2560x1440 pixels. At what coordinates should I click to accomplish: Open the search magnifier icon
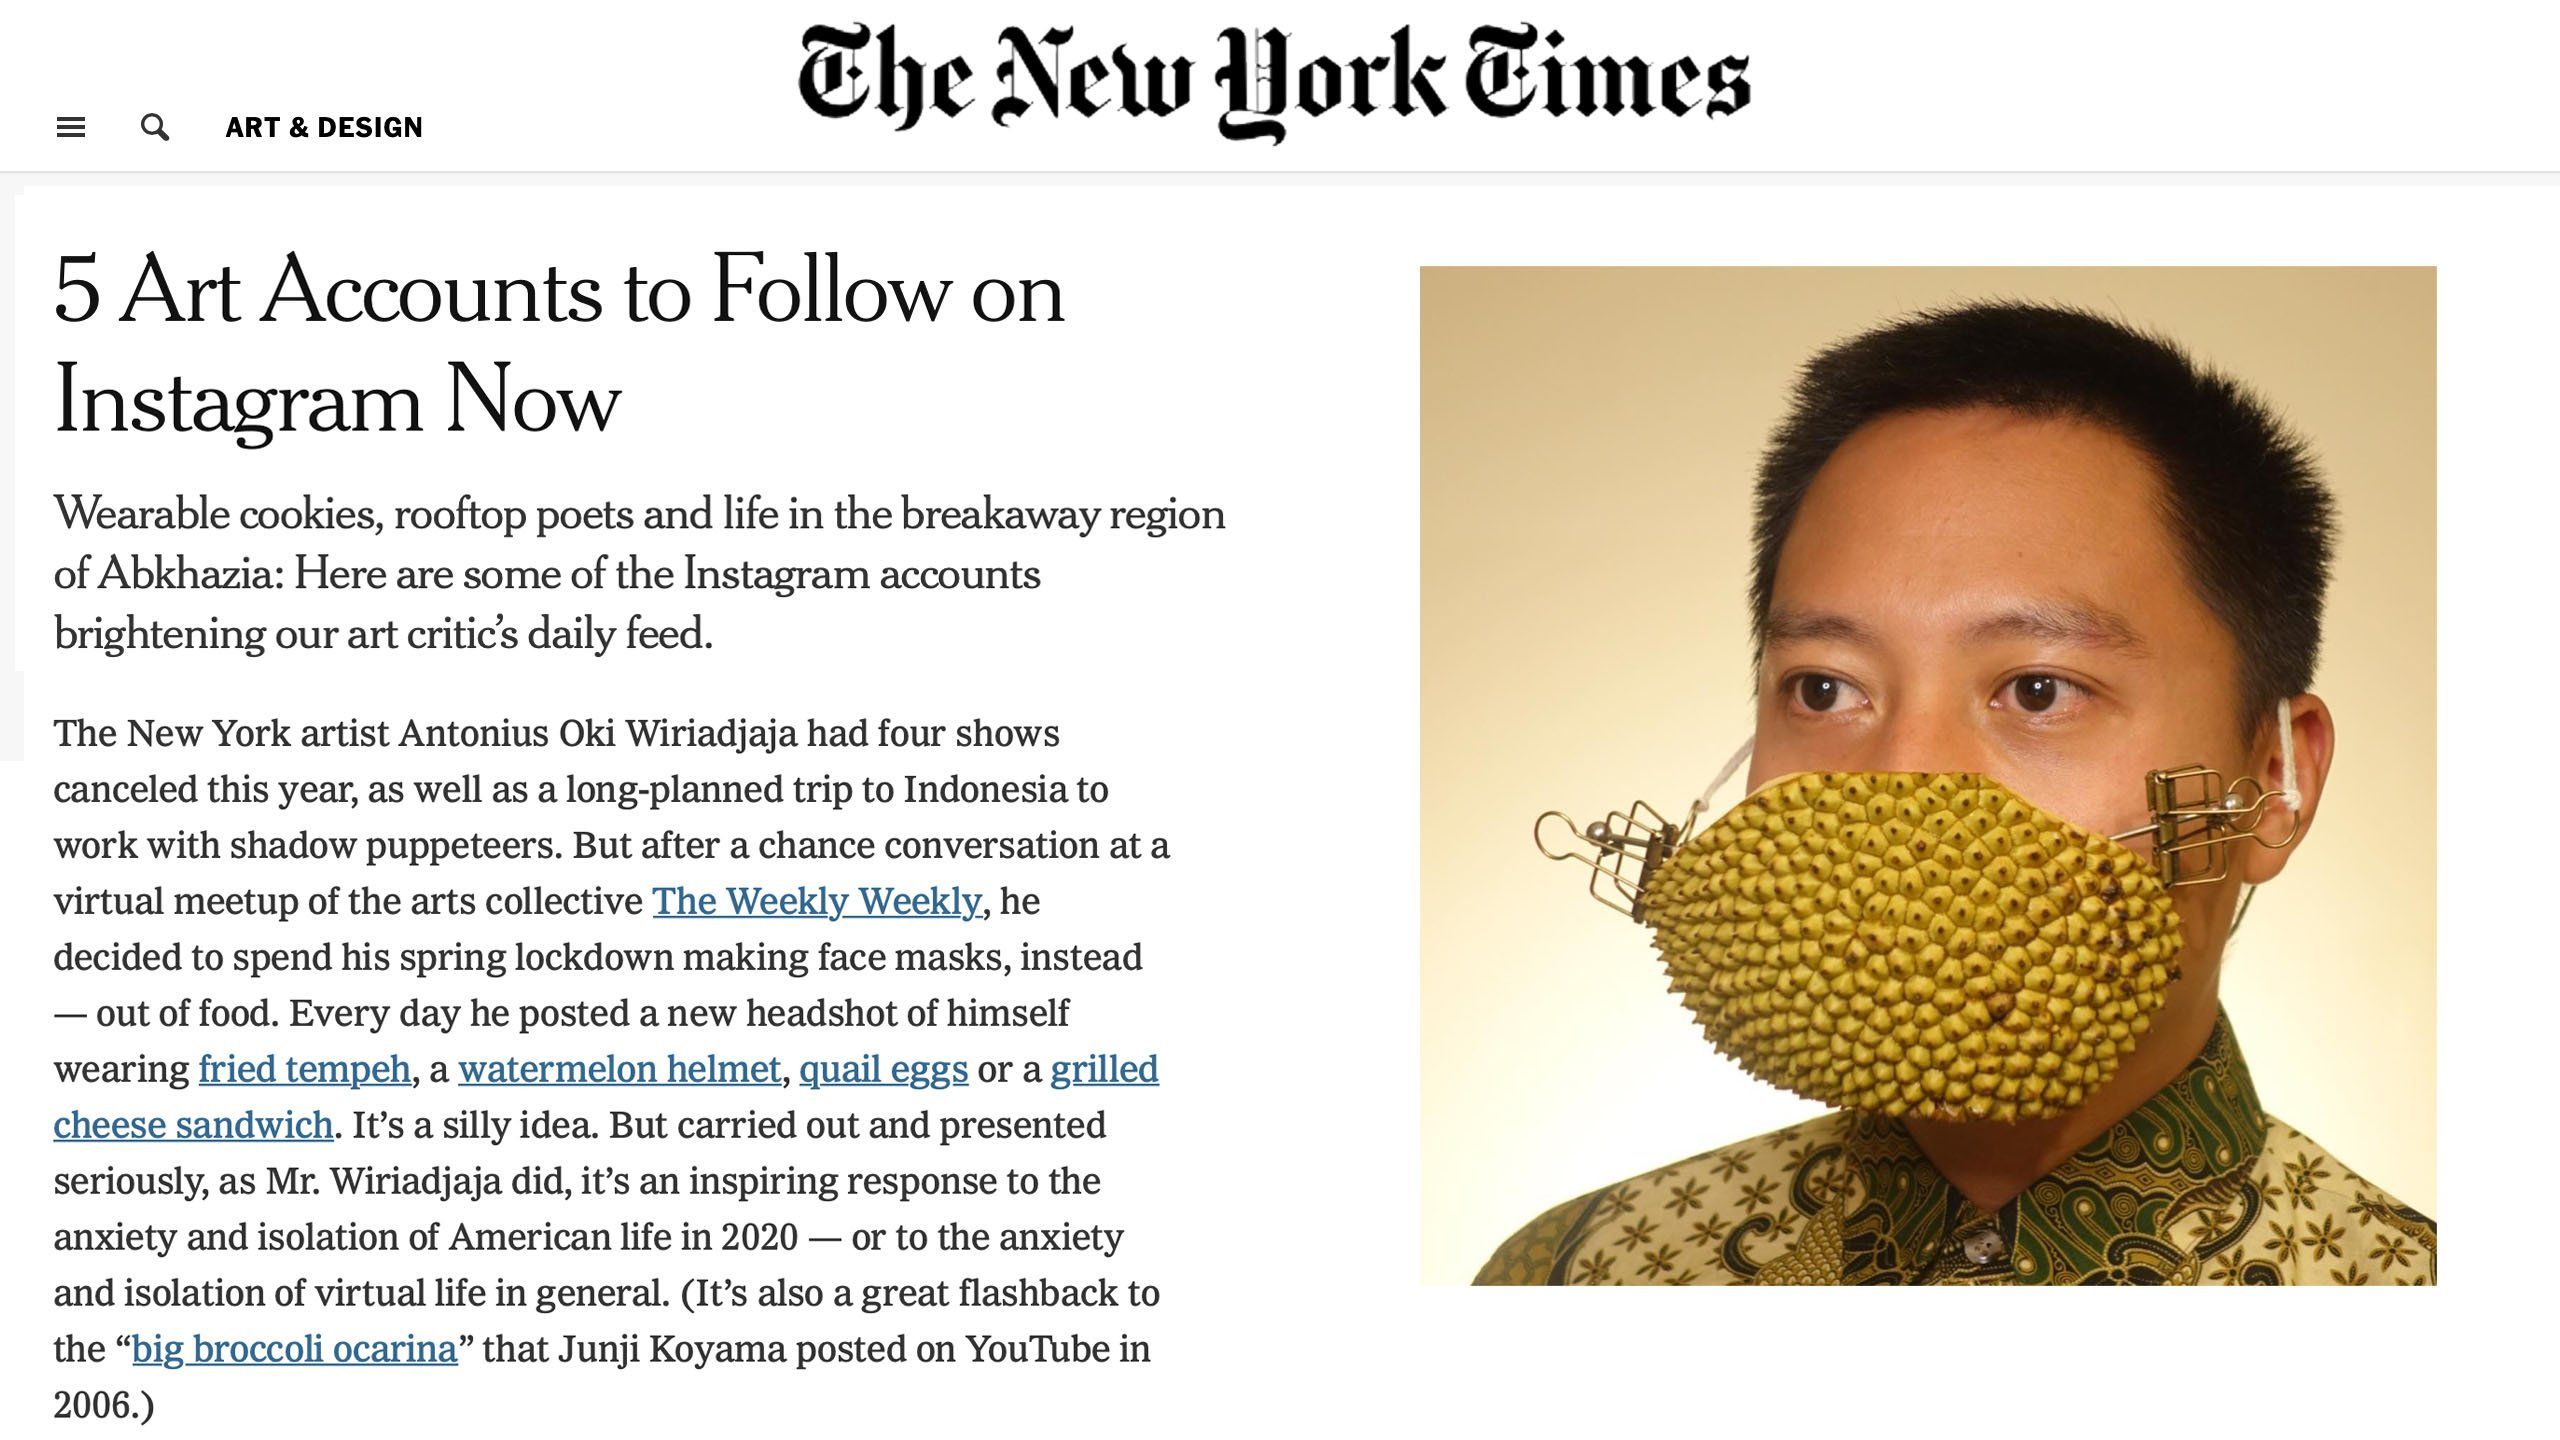coord(155,127)
